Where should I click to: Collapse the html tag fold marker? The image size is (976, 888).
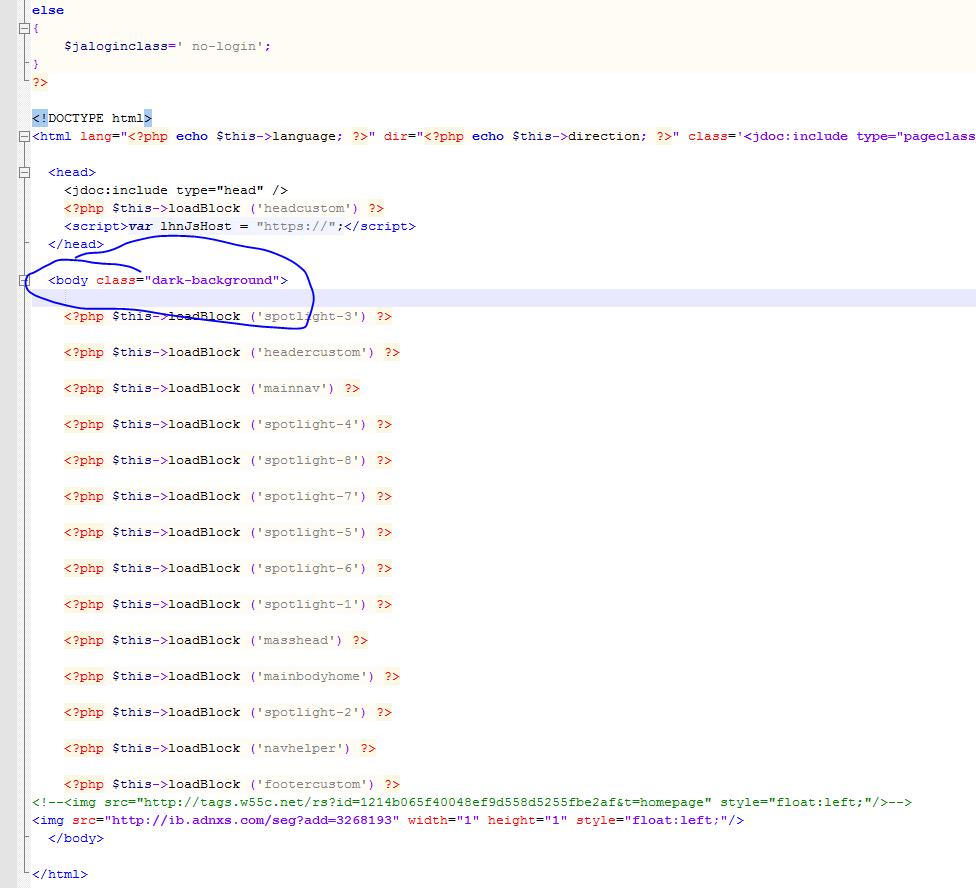(x=24, y=136)
